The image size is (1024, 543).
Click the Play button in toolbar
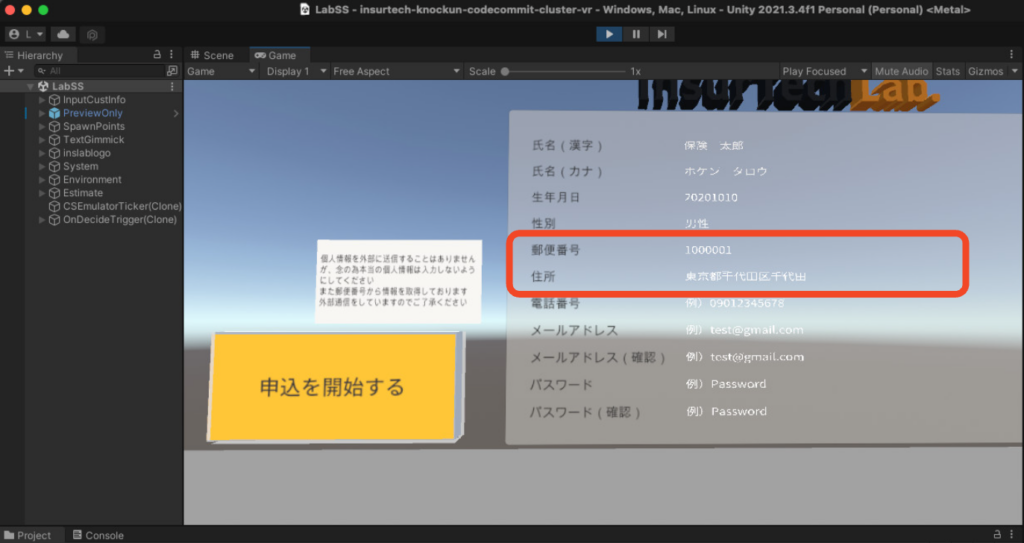coord(609,34)
